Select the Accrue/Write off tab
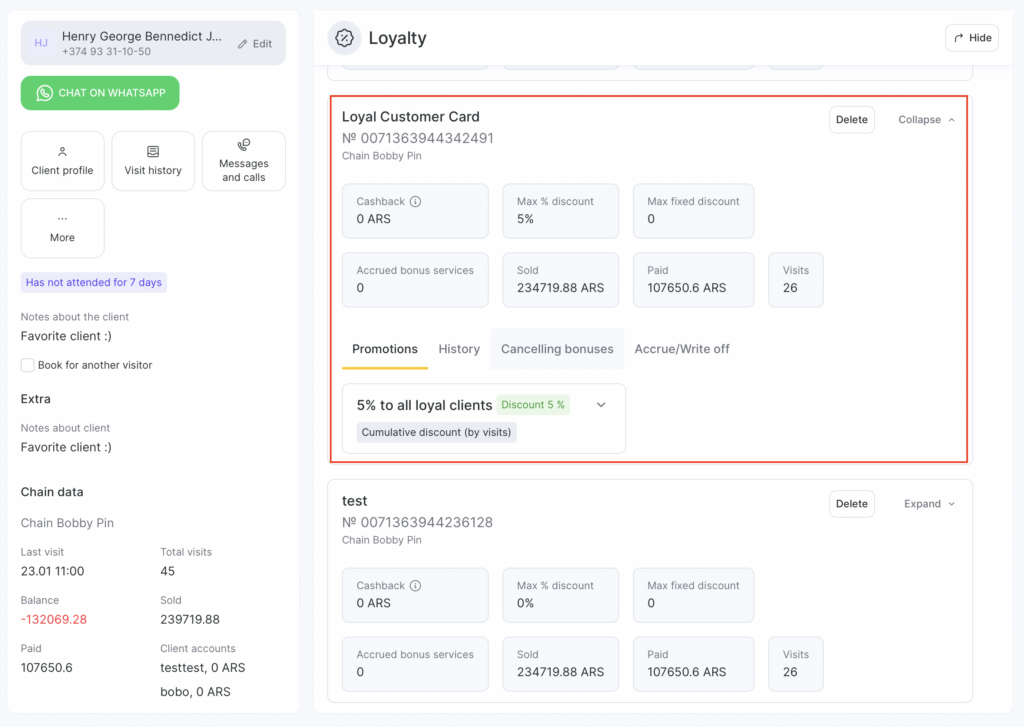This screenshot has width=1024, height=727. [682, 349]
